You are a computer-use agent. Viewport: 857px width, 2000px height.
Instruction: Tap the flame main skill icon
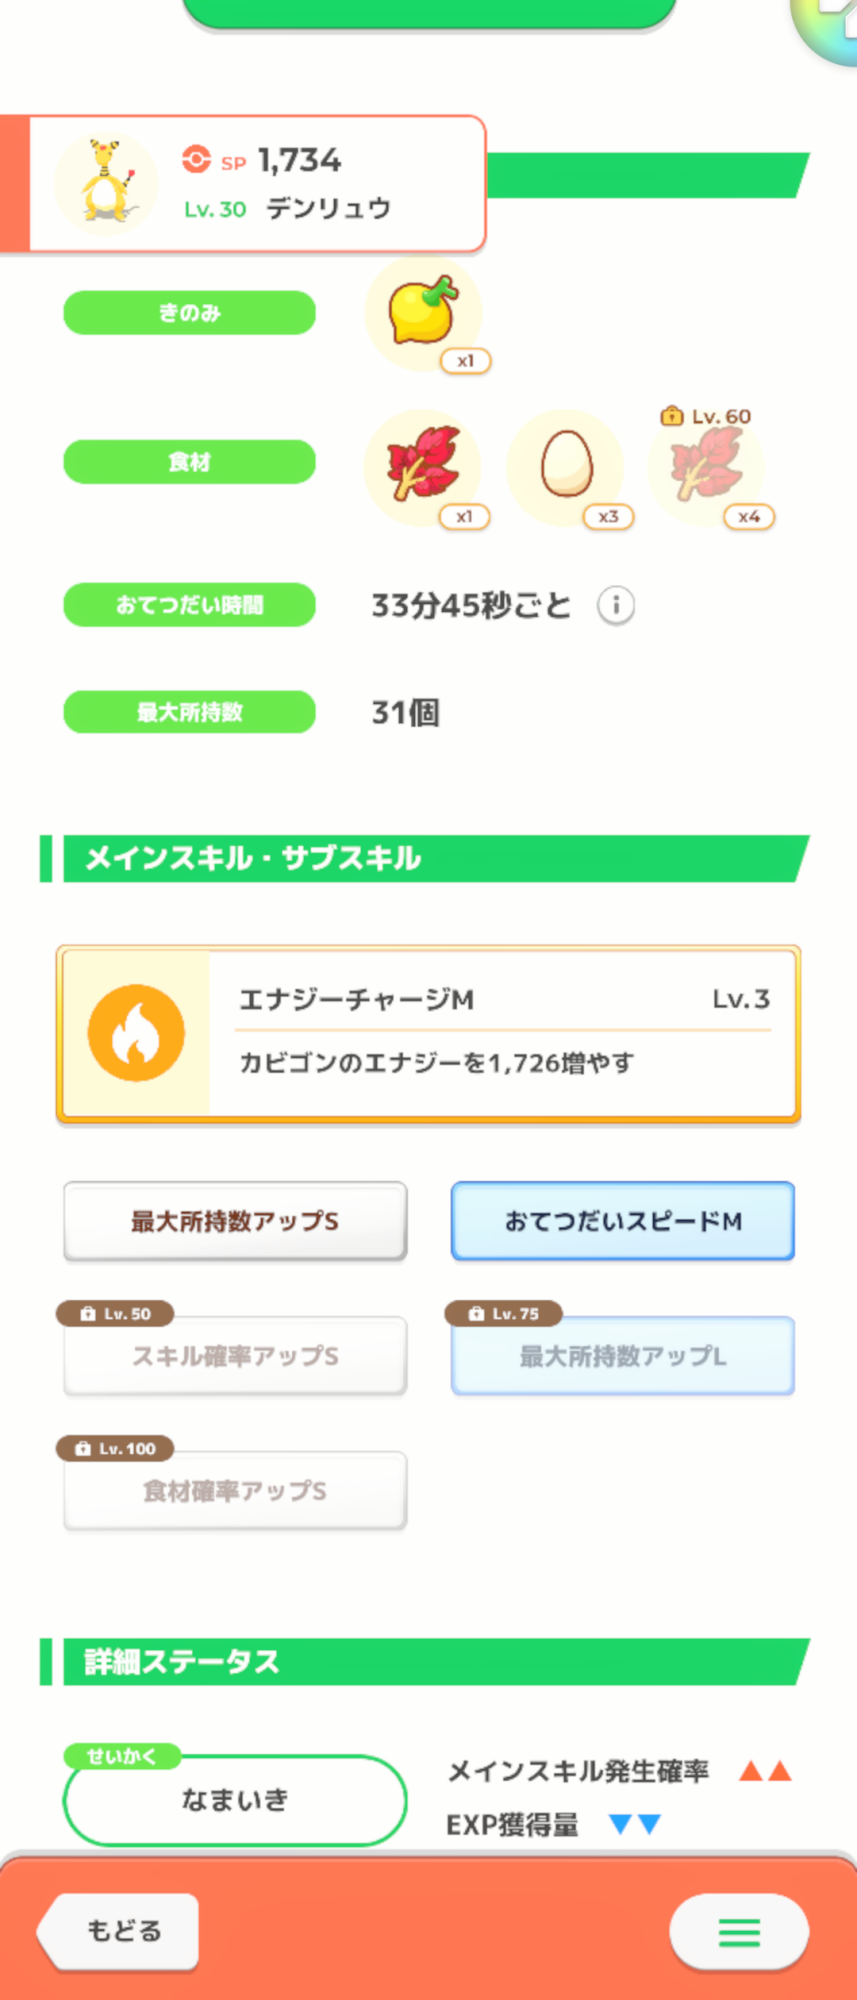(136, 1033)
